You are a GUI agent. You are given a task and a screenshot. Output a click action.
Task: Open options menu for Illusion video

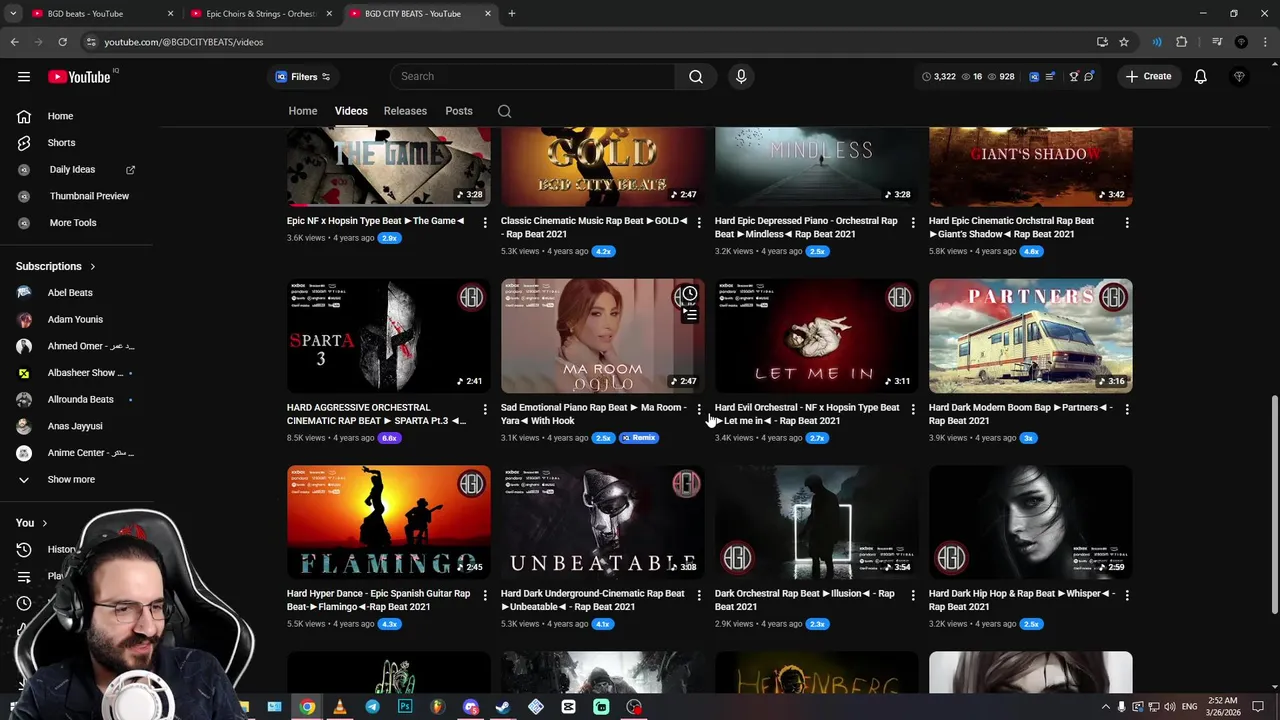913,595
